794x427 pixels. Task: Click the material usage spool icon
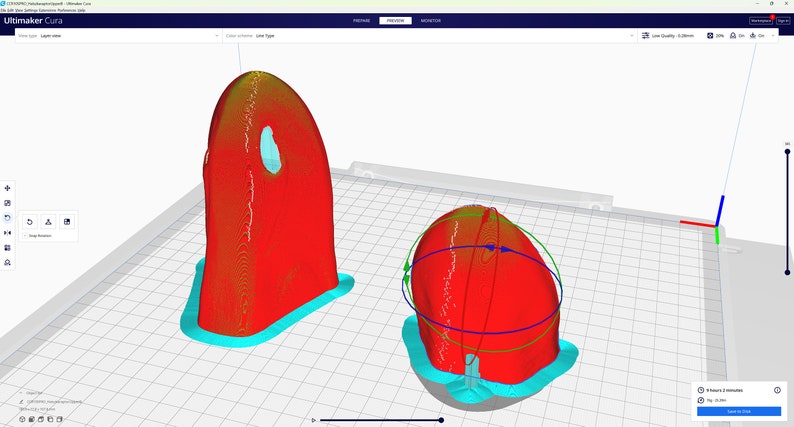coord(701,400)
